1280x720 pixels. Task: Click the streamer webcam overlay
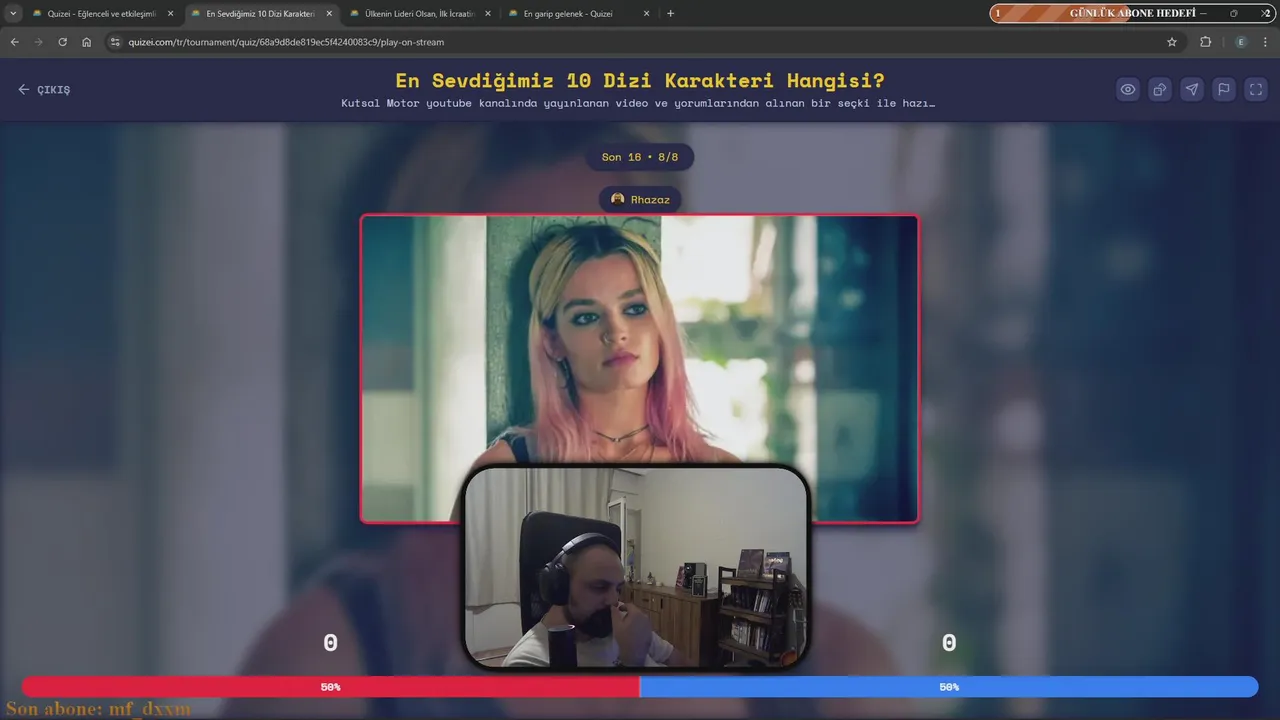636,567
